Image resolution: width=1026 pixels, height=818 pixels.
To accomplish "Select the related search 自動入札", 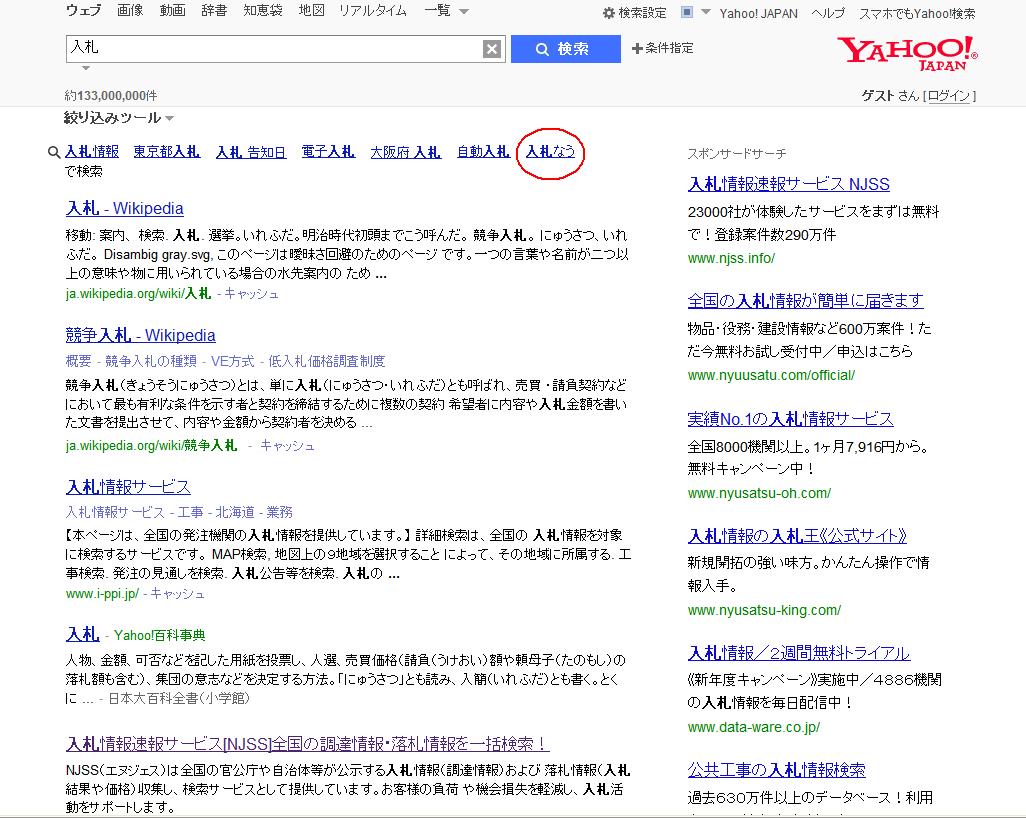I will tap(484, 152).
